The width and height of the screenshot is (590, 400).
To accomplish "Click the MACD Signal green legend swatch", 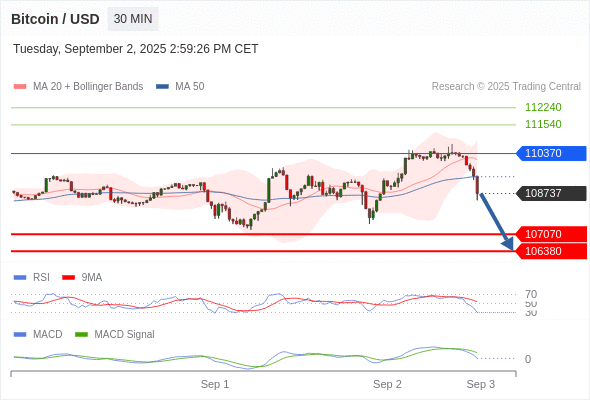I will [x=81, y=334].
